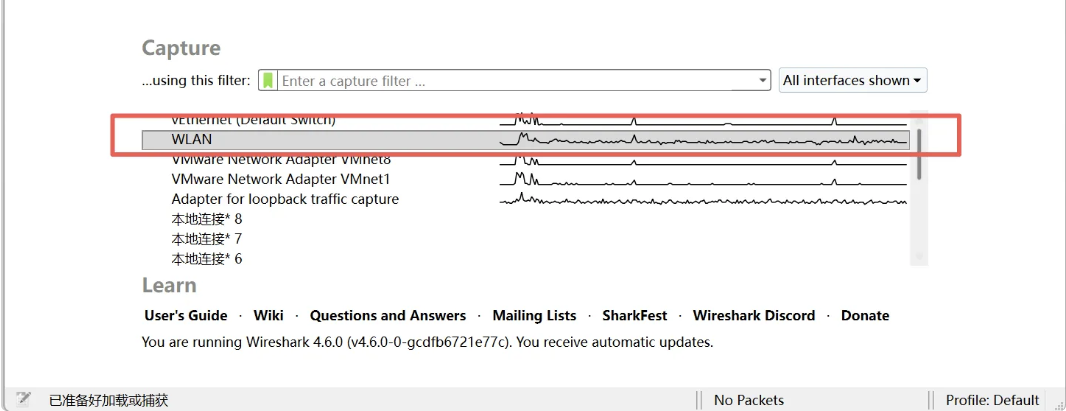The width and height of the screenshot is (1066, 411).
Task: Click into the capture filter input field
Action: point(515,81)
